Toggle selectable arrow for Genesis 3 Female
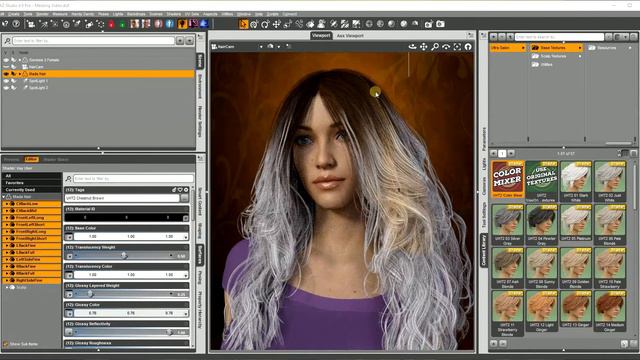 (x=13, y=60)
